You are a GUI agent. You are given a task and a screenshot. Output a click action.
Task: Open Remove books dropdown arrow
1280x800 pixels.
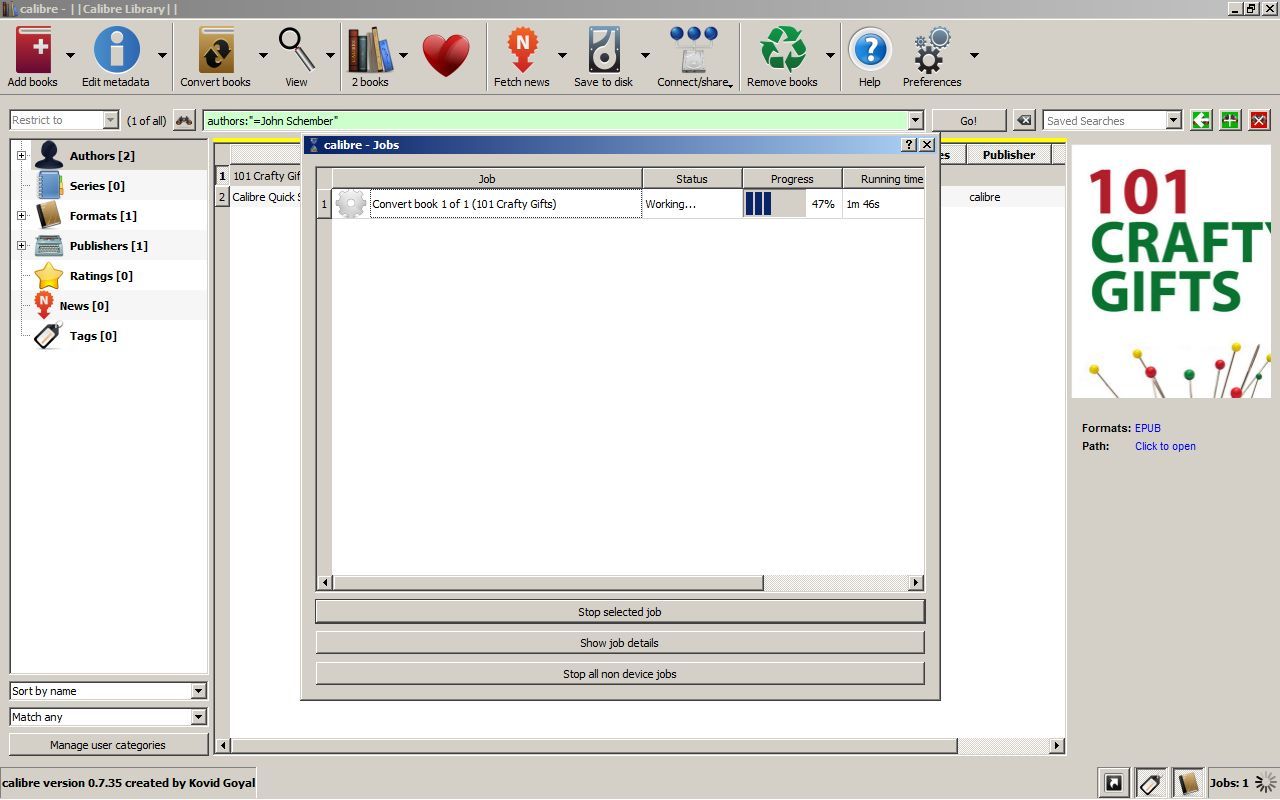pos(830,56)
